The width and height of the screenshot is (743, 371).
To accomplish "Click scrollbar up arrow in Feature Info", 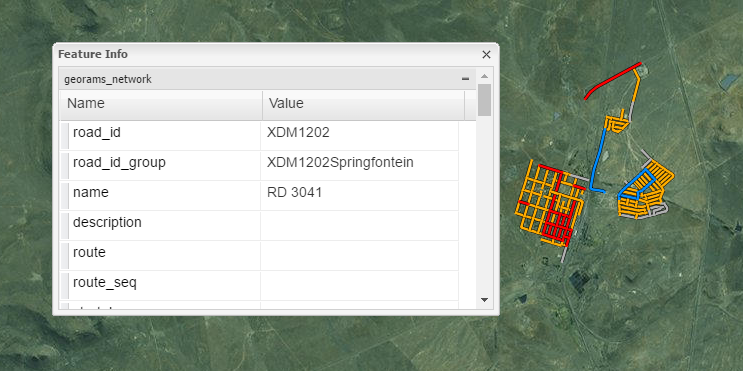I will (x=484, y=76).
